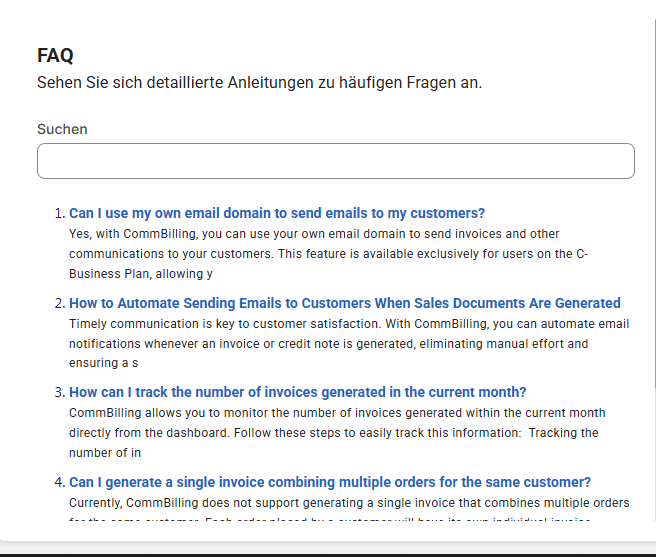Click the truncated line 'Business Plan, allowing y'

click(140, 274)
